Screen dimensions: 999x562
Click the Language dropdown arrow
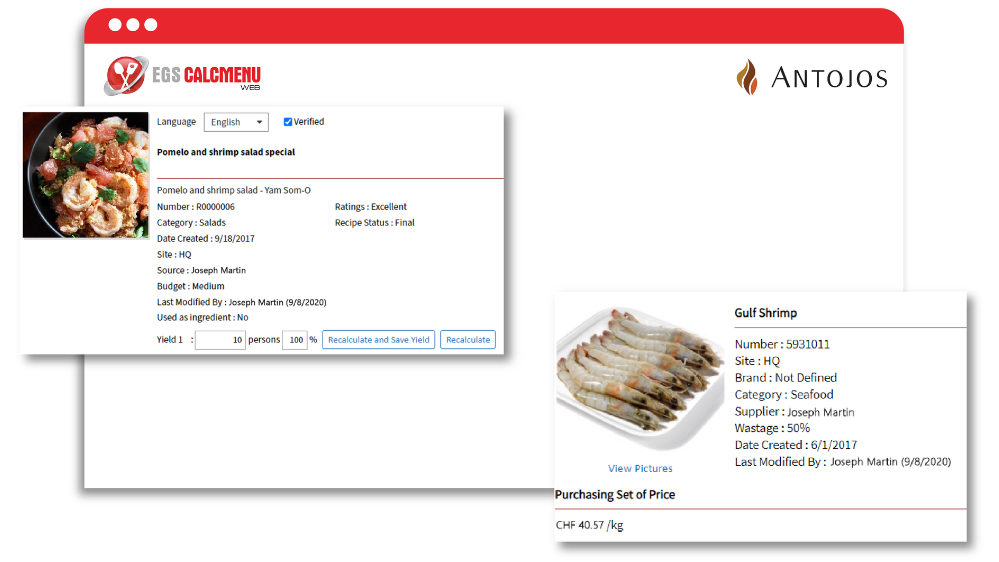[x=259, y=122]
